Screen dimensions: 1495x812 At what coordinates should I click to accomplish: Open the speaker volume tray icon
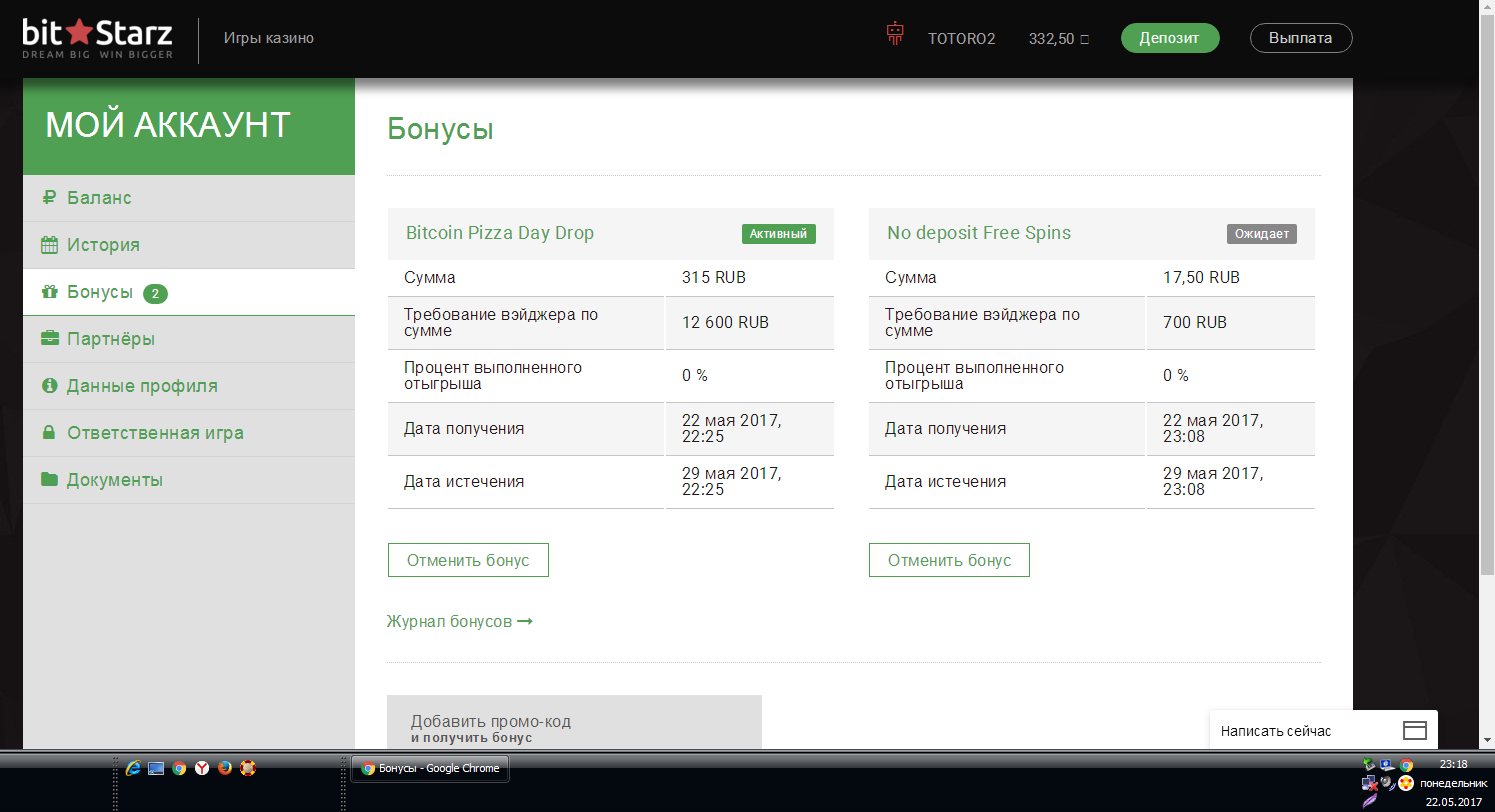[1387, 782]
